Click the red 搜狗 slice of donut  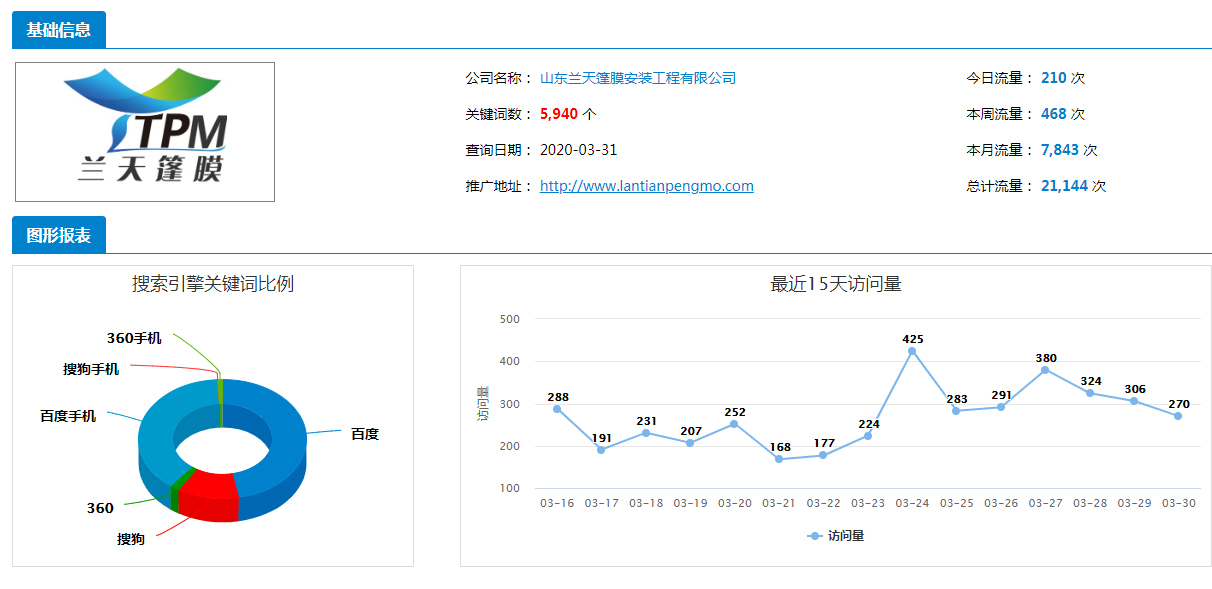pos(208,496)
